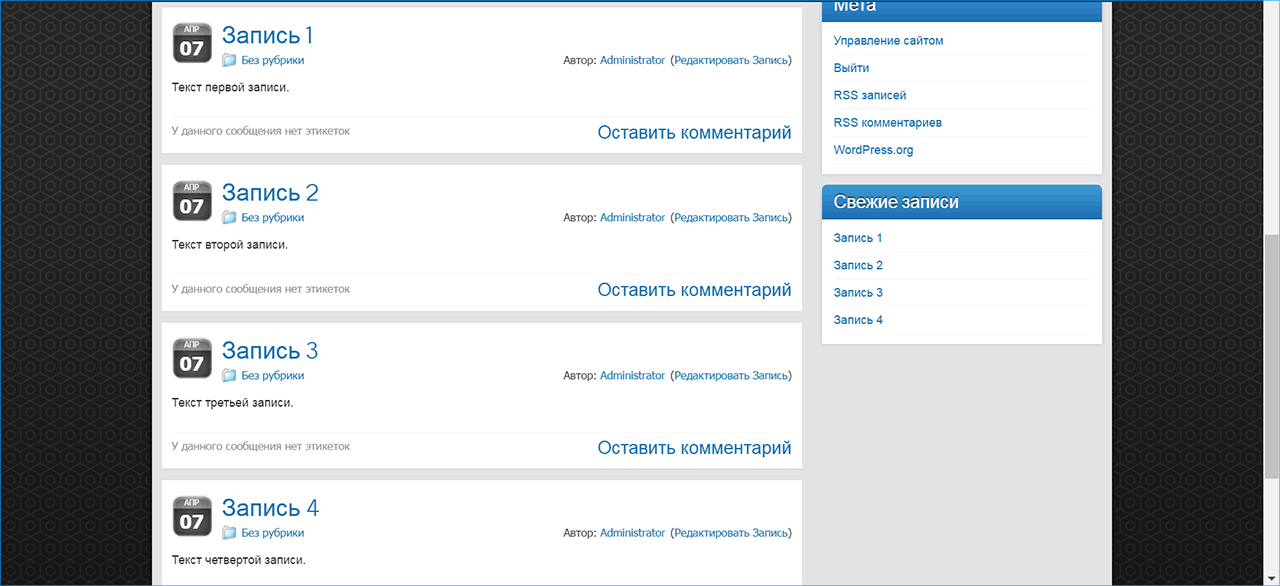
Task: Click the calendar date icon beside Запись 1
Action: 192,42
